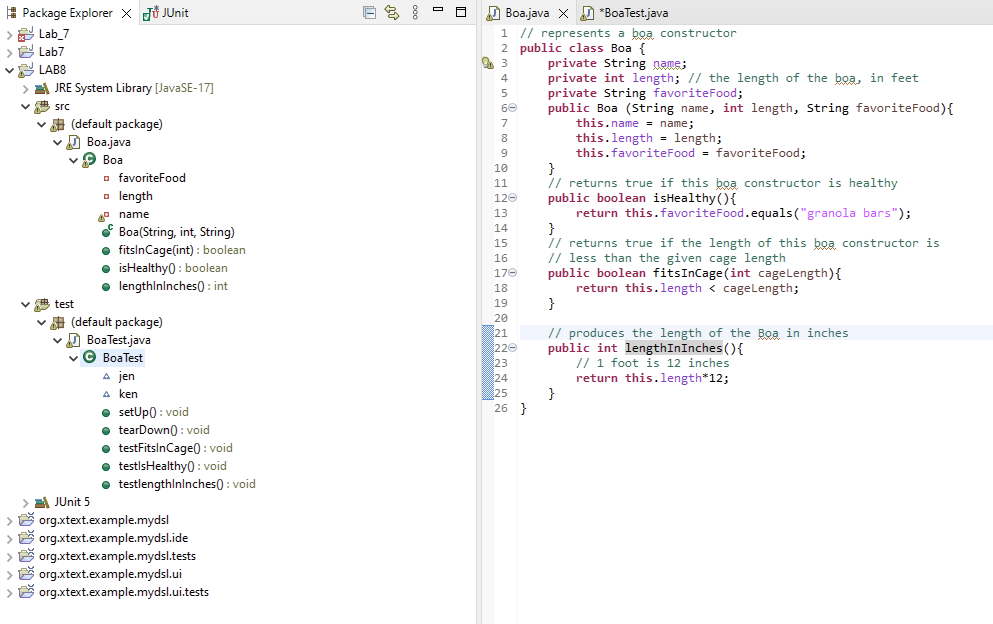Select the BoaTest class
993x624 pixels.
click(123, 358)
